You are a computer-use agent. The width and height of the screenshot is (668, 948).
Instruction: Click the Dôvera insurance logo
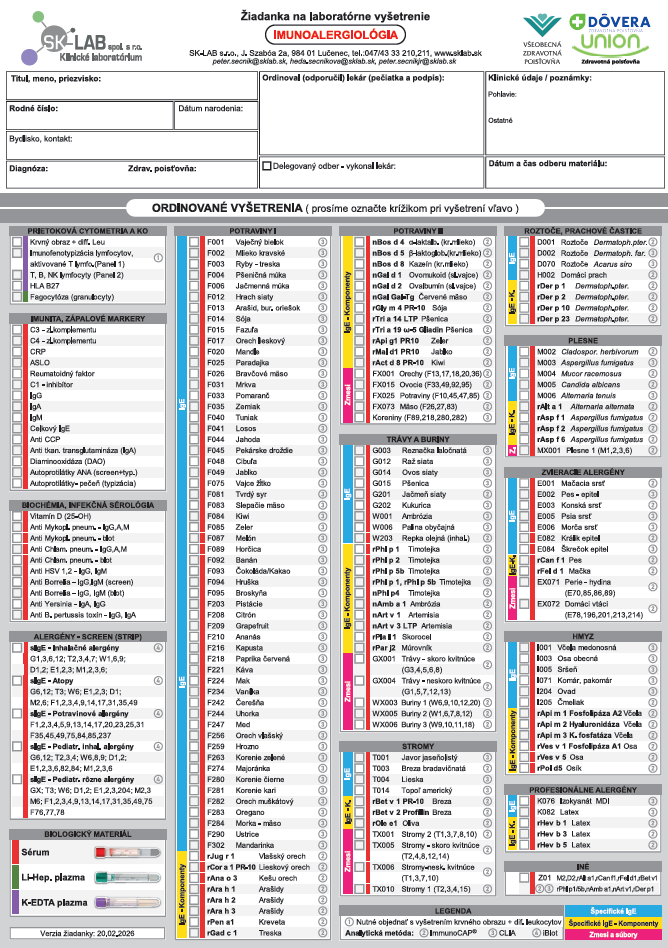point(611,21)
